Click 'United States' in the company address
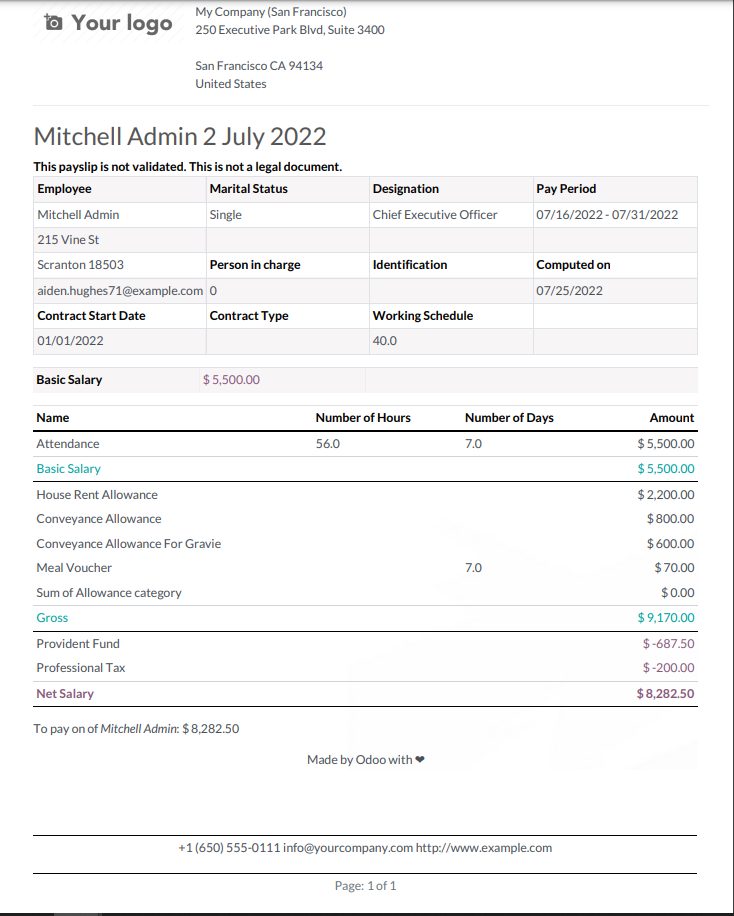734x916 pixels. [x=231, y=84]
